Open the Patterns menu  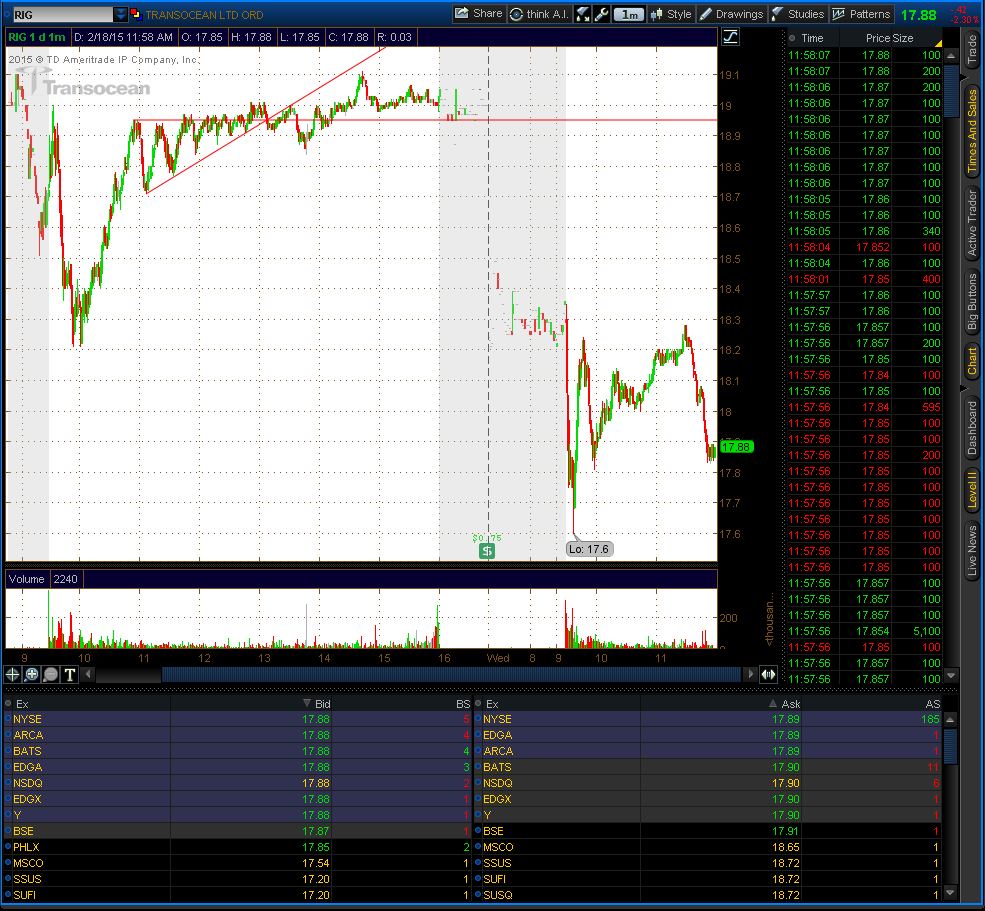tap(861, 14)
